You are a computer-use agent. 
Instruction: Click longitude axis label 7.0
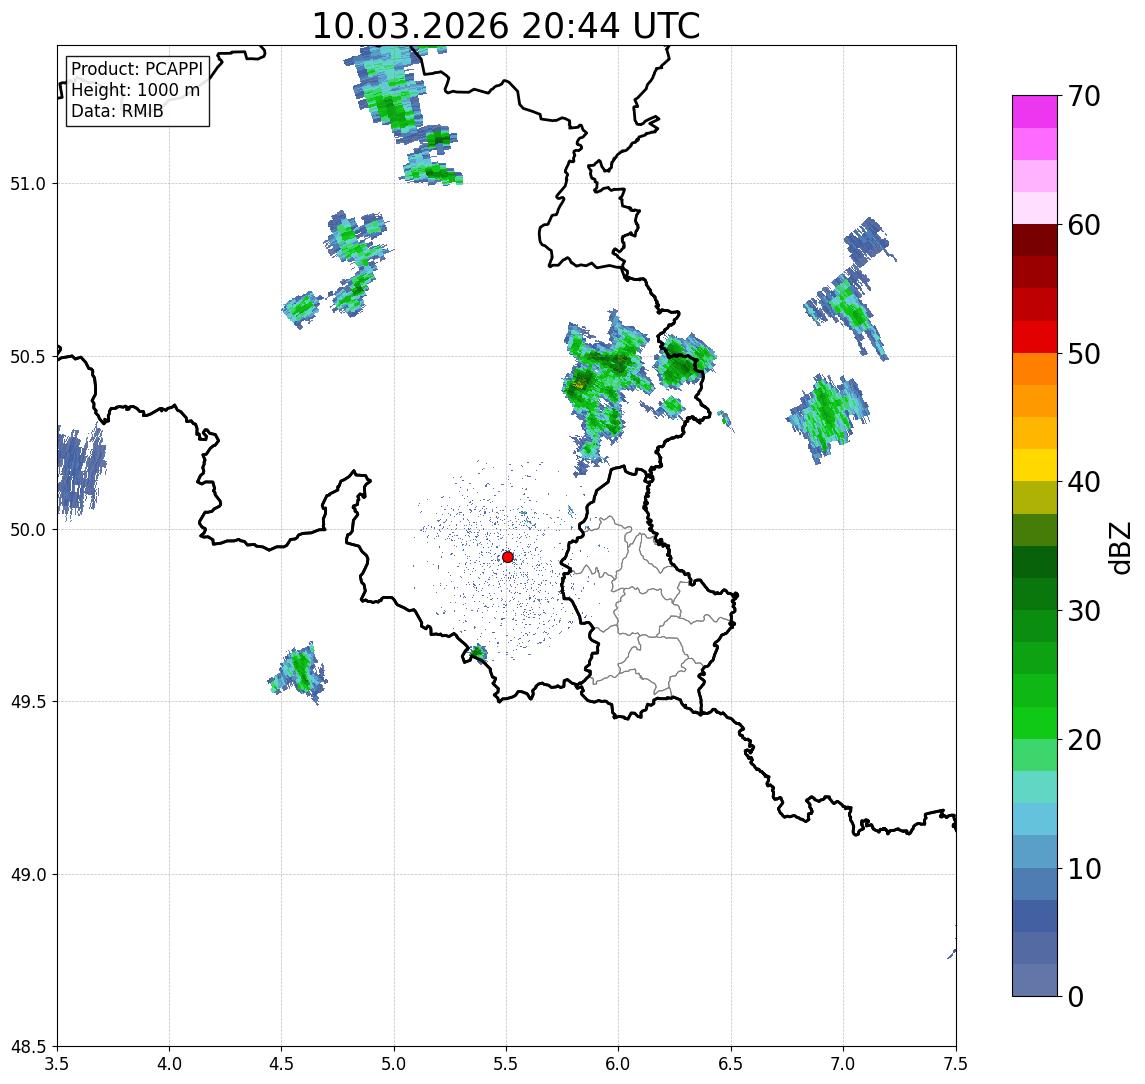coord(843,1064)
